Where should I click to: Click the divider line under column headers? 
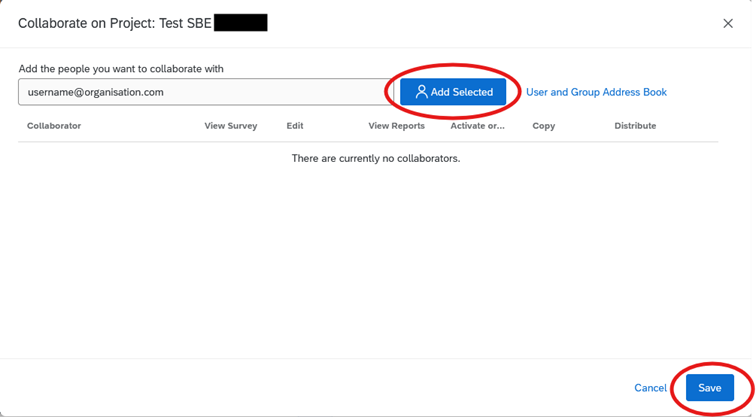click(368, 141)
